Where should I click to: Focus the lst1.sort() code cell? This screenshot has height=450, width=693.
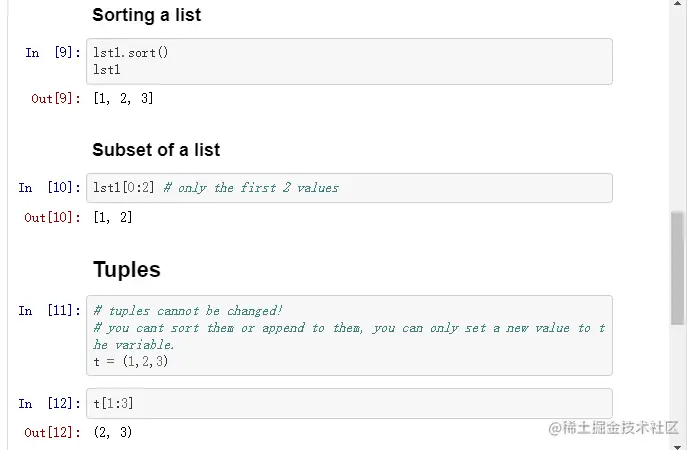(x=349, y=61)
